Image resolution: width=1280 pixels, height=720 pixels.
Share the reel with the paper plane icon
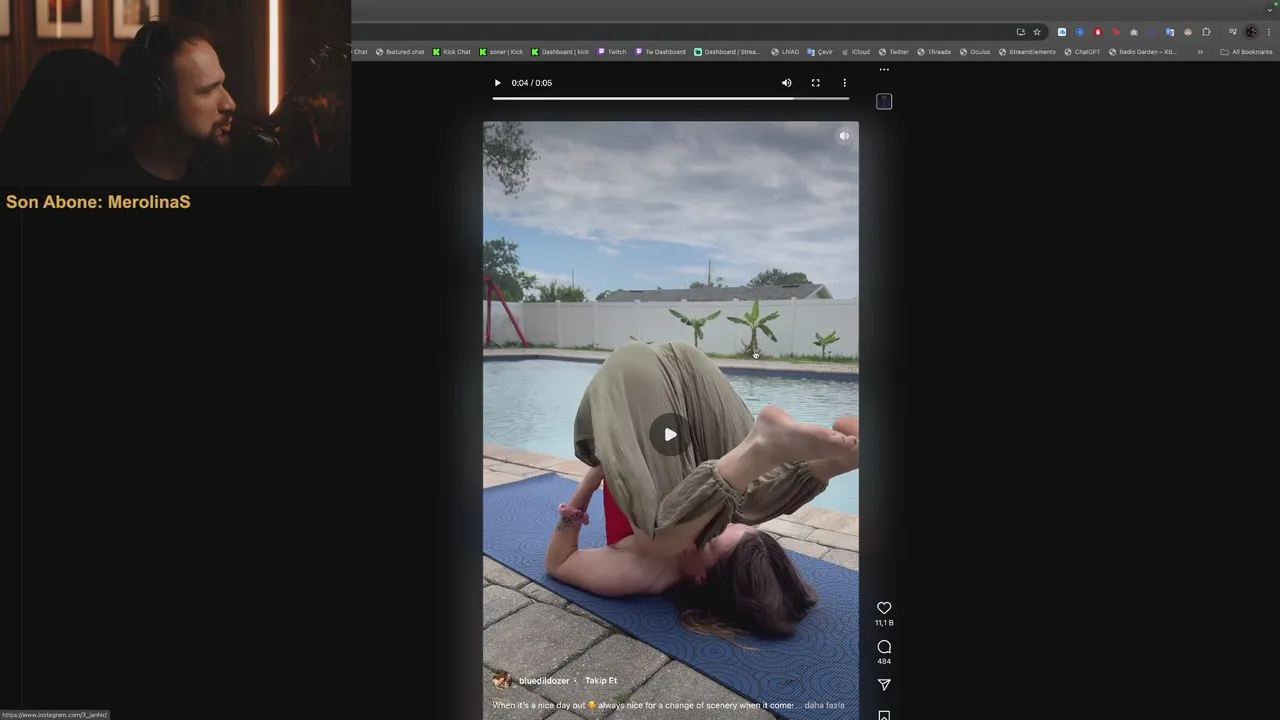884,685
